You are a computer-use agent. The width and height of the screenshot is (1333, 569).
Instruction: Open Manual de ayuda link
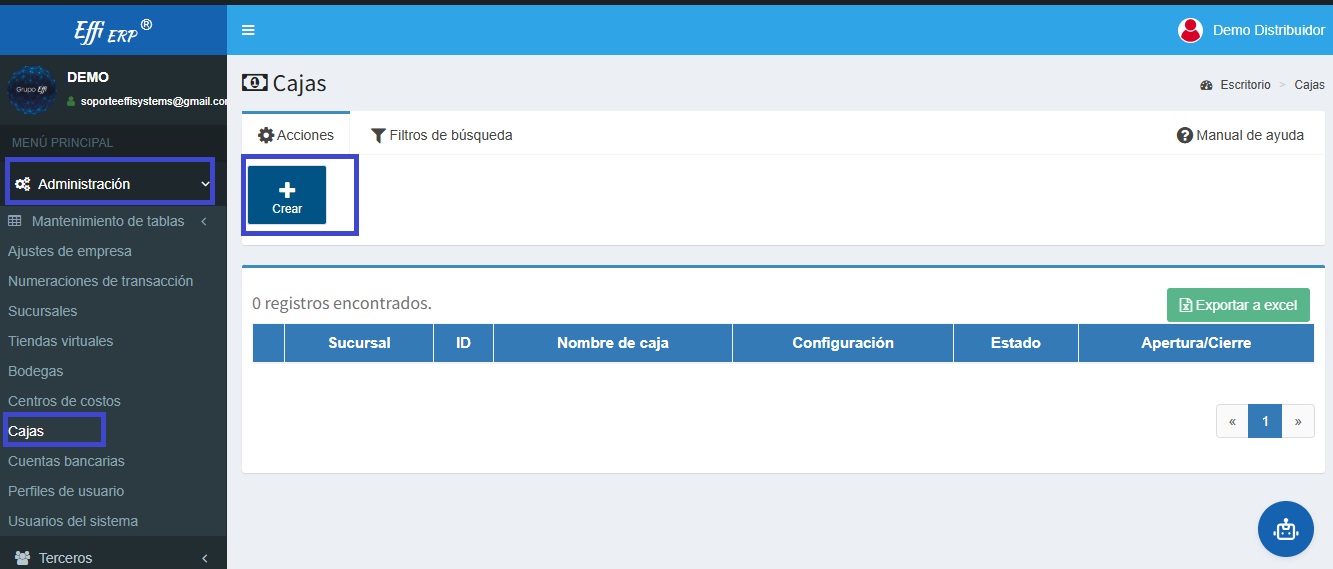click(x=1240, y=135)
